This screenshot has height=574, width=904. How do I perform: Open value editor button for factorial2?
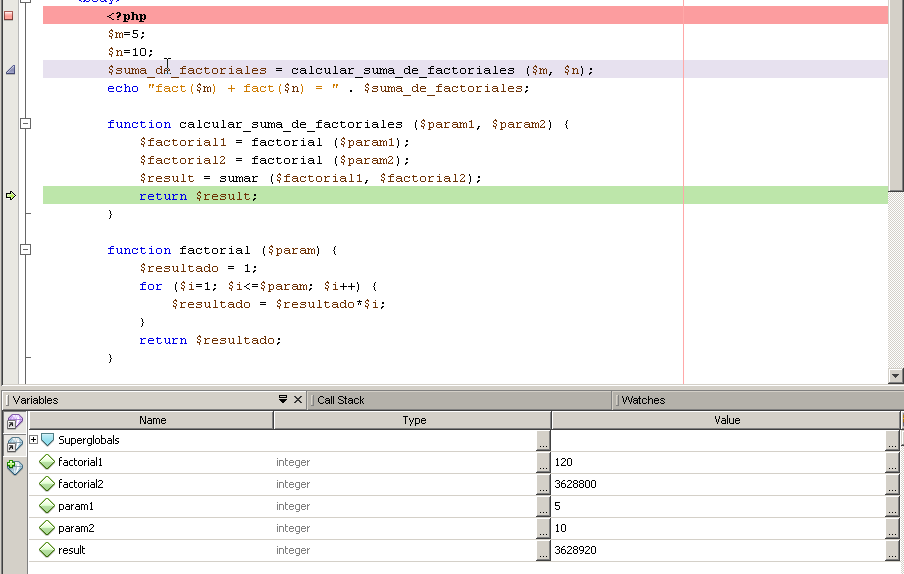coord(892,484)
